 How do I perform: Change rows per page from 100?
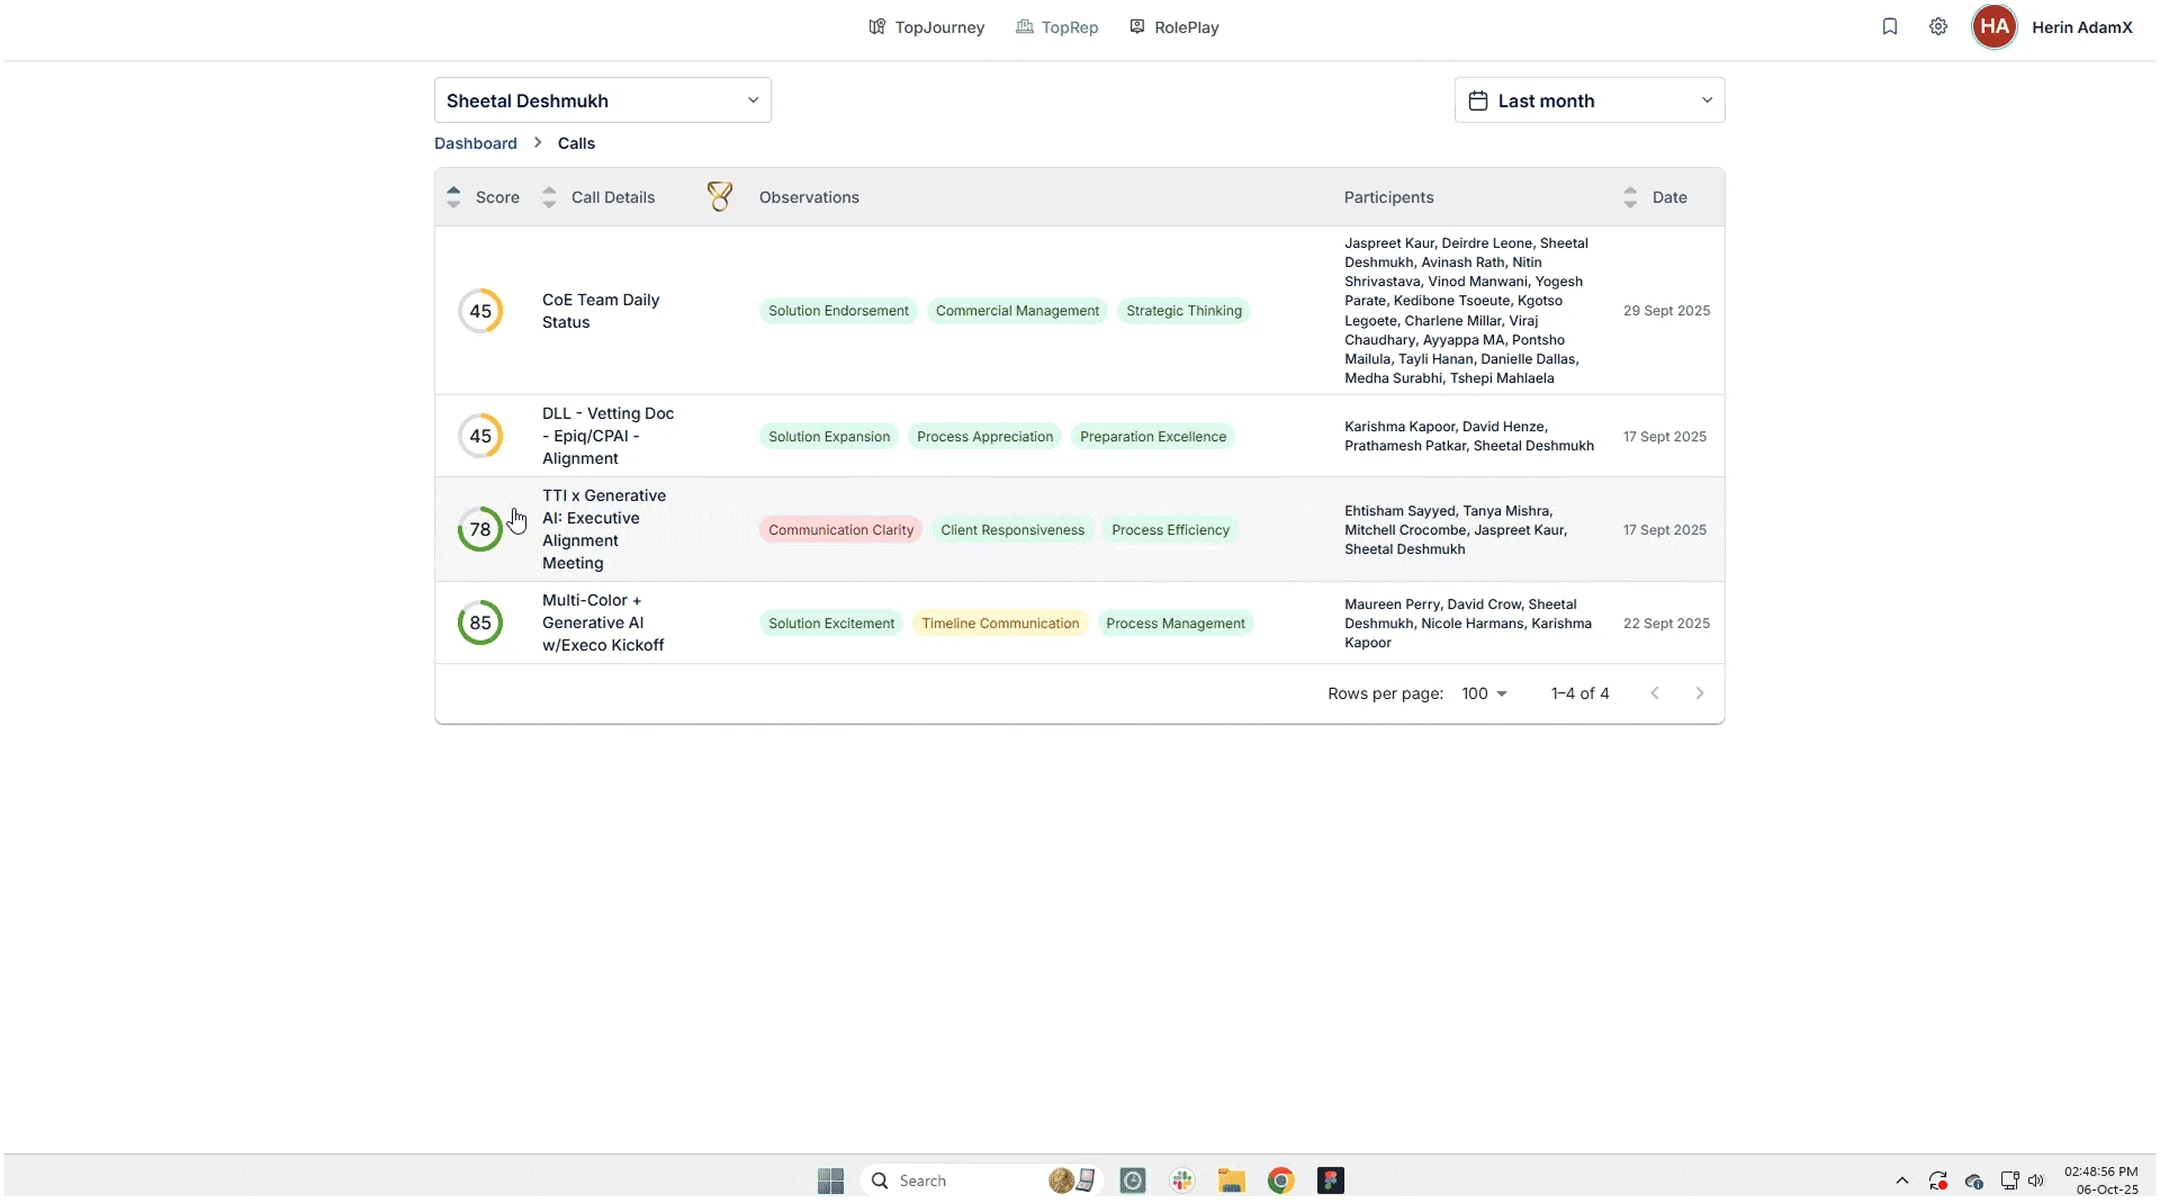pos(1484,693)
